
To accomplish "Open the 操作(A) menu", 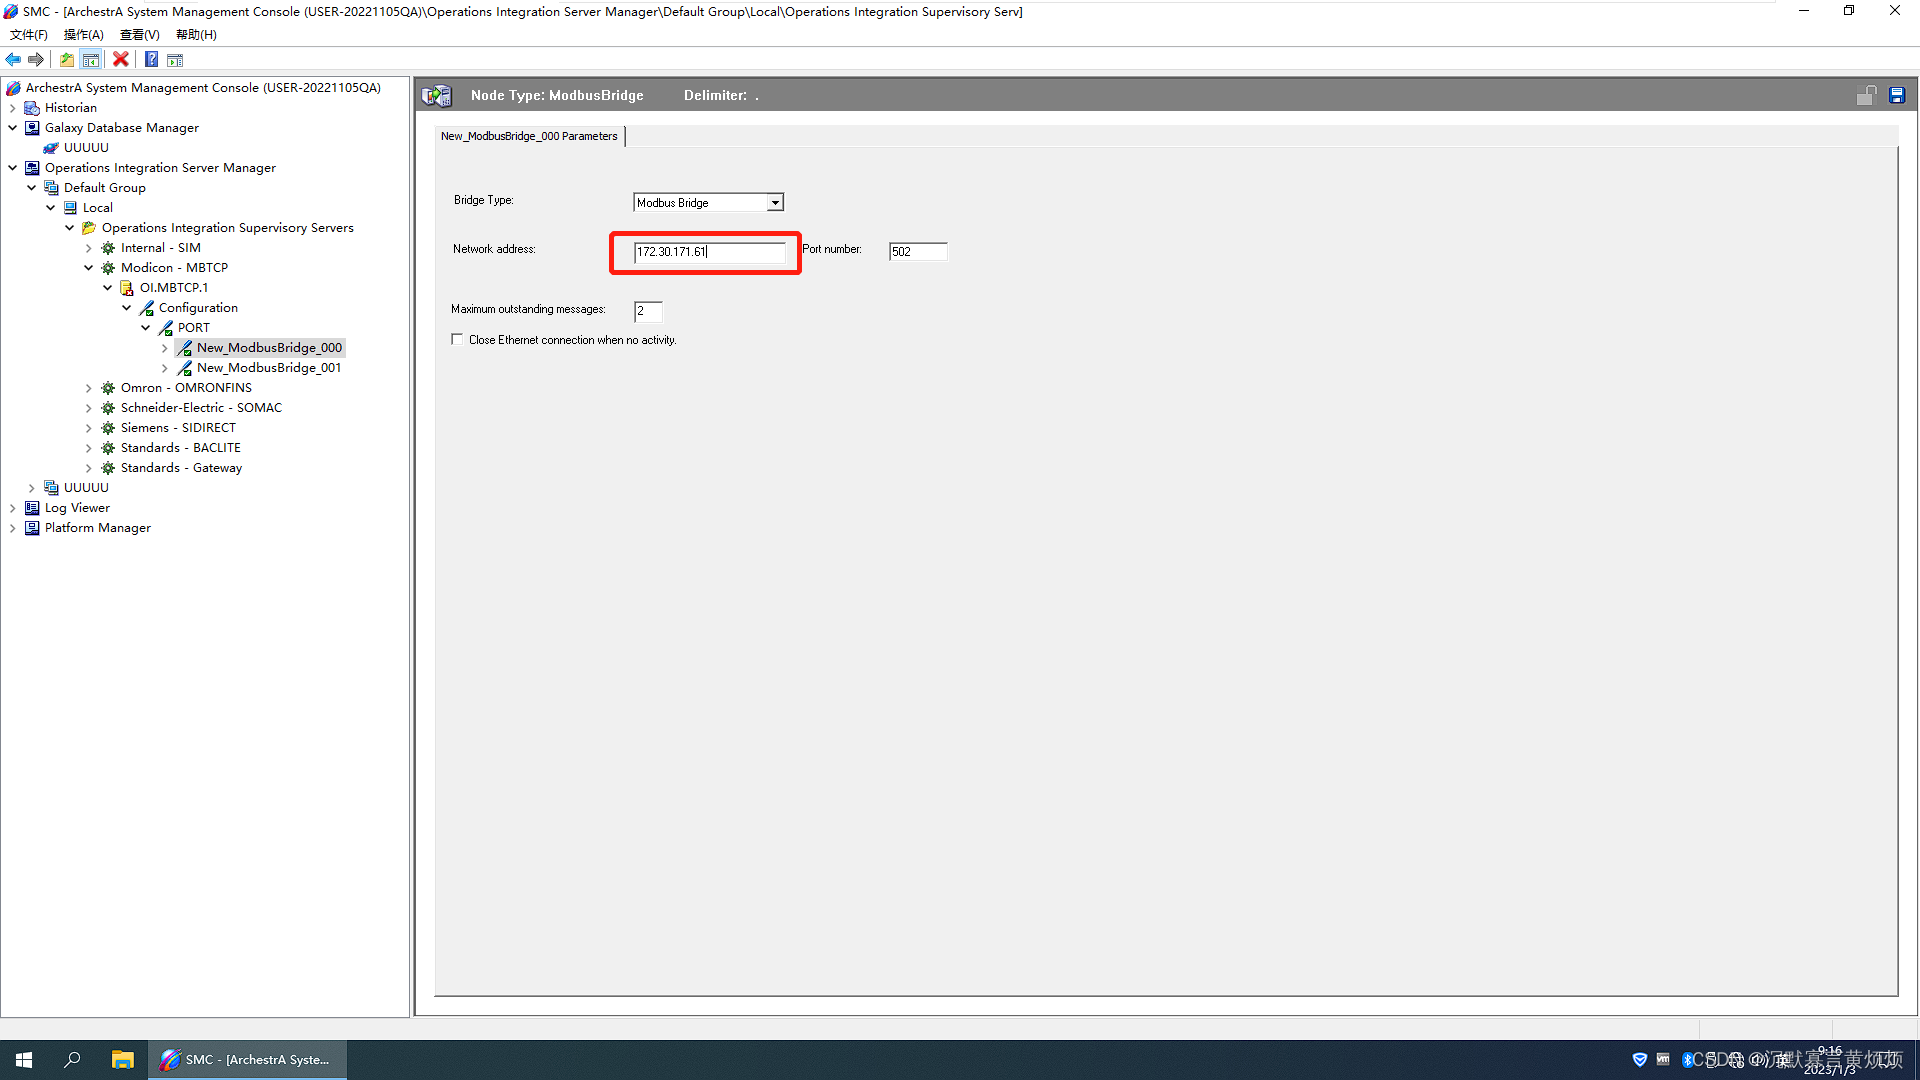I will tap(83, 35).
